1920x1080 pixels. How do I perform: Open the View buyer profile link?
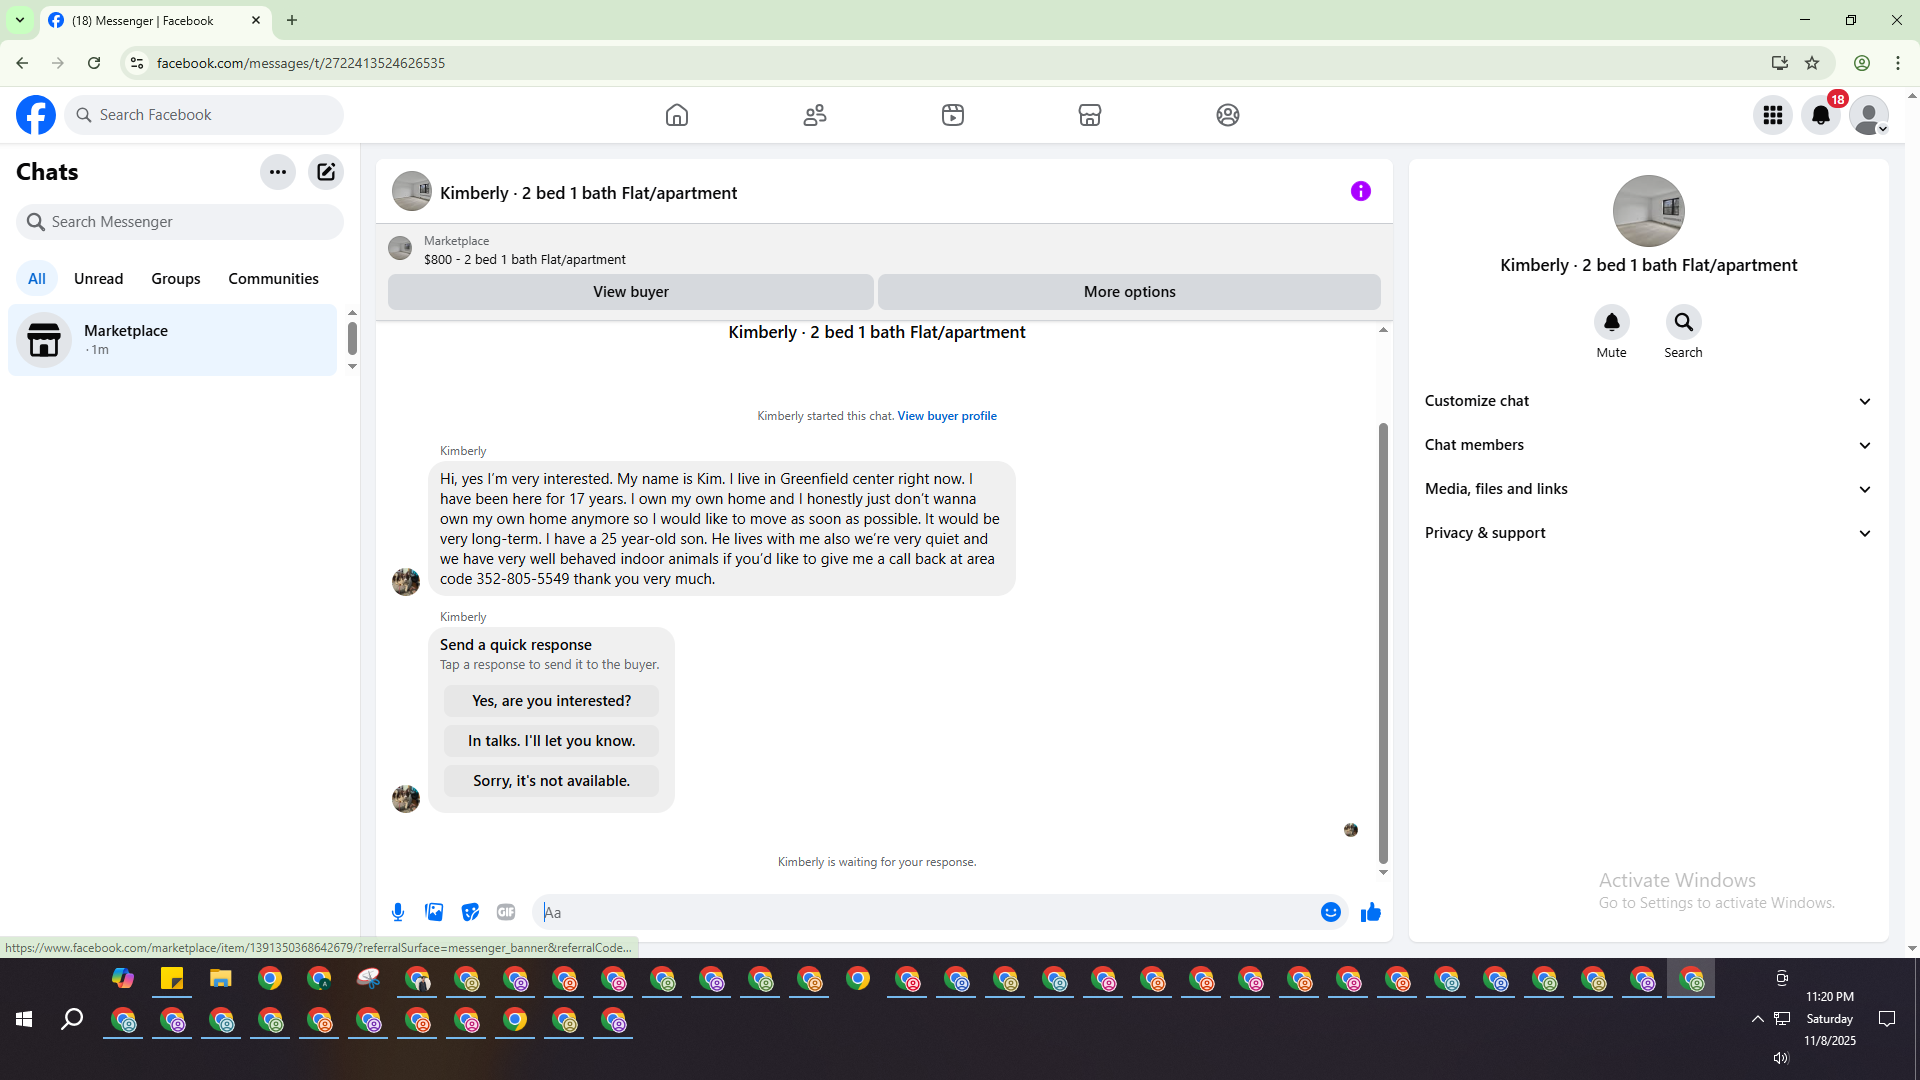click(946, 416)
